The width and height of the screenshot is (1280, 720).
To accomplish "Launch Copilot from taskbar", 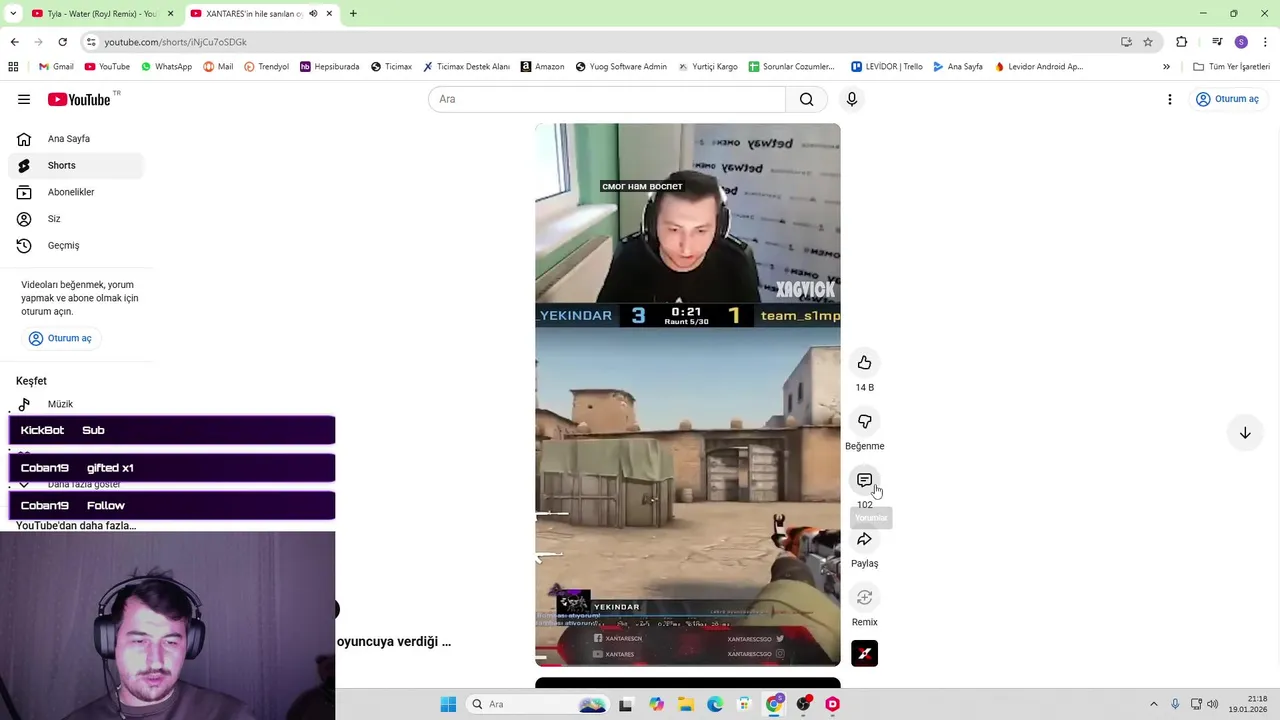I will (656, 704).
